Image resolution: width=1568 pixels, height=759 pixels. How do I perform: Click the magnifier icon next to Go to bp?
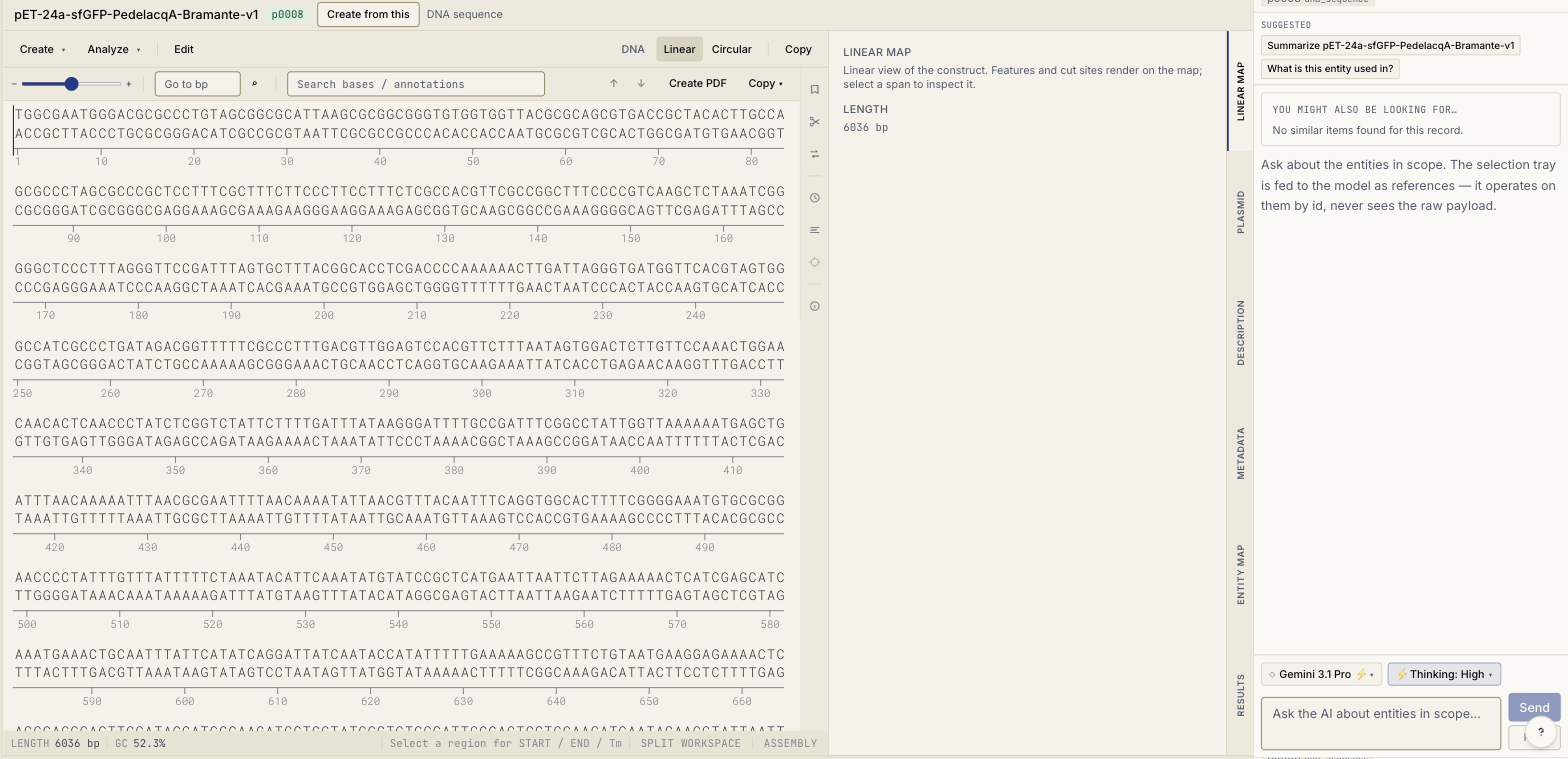254,84
